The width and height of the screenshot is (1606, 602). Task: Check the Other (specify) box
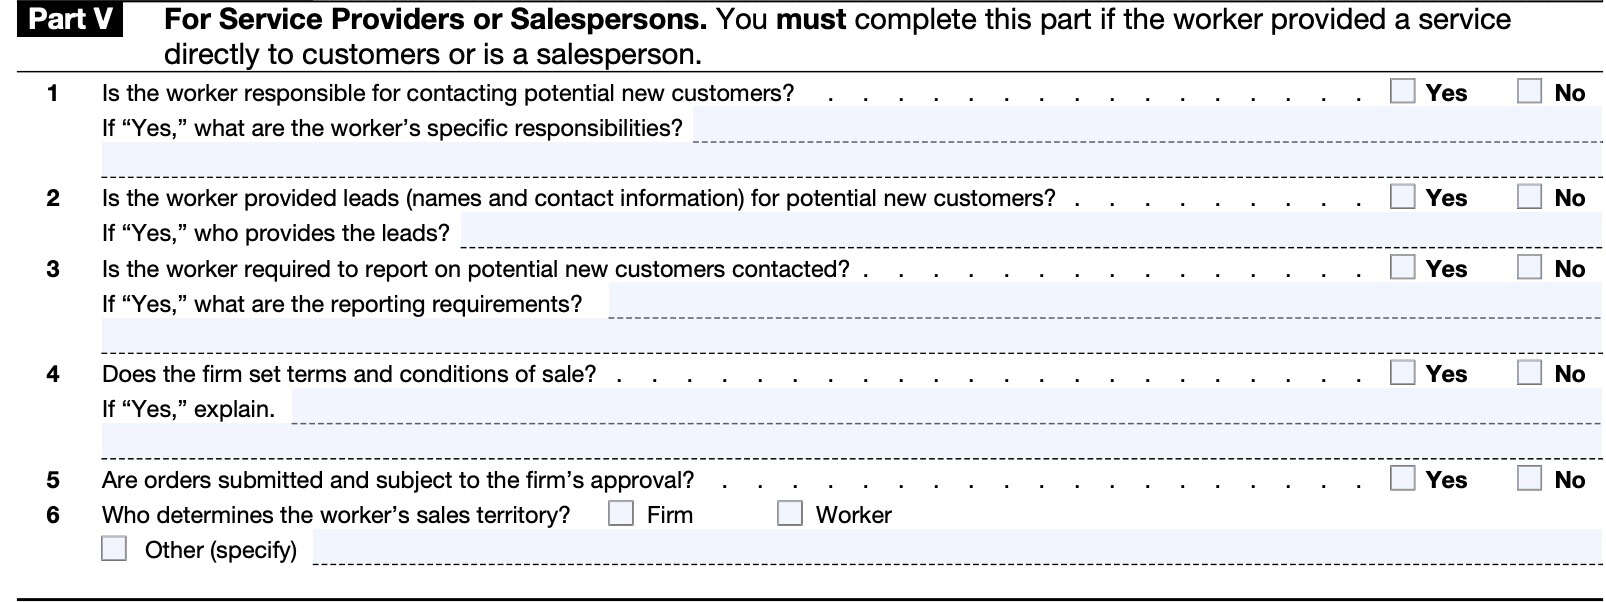coord(114,549)
